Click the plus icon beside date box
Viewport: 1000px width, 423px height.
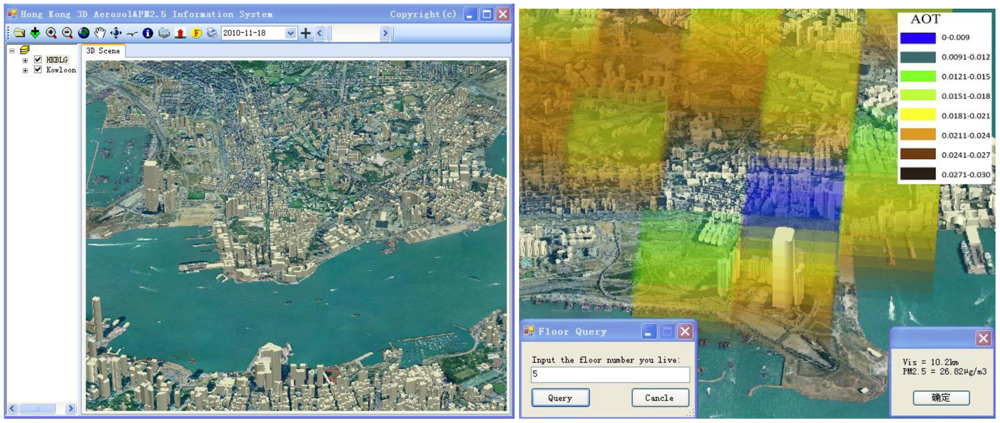click(x=306, y=33)
